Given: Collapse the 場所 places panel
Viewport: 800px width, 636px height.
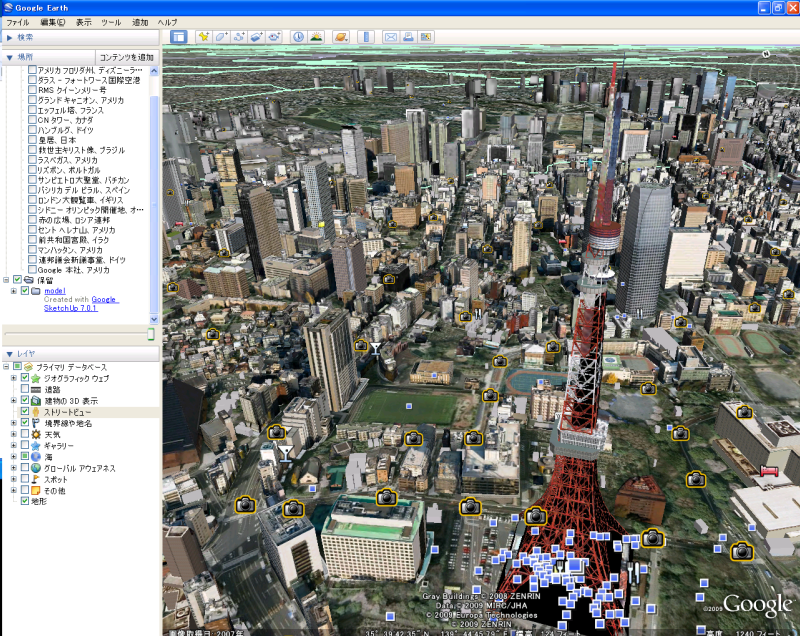Looking at the screenshot, I should tap(9, 57).
